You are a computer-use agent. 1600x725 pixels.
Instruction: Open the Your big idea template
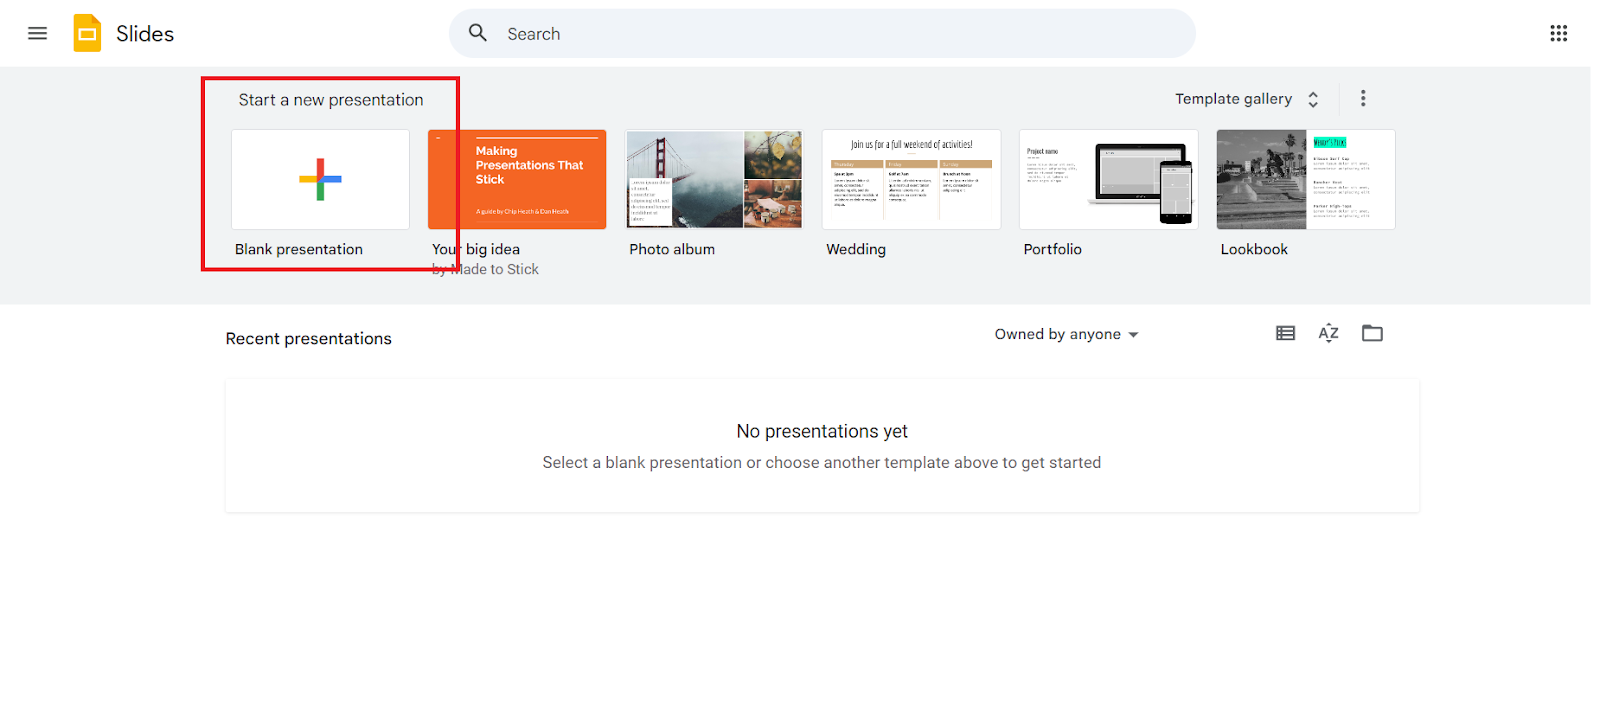[x=517, y=179]
